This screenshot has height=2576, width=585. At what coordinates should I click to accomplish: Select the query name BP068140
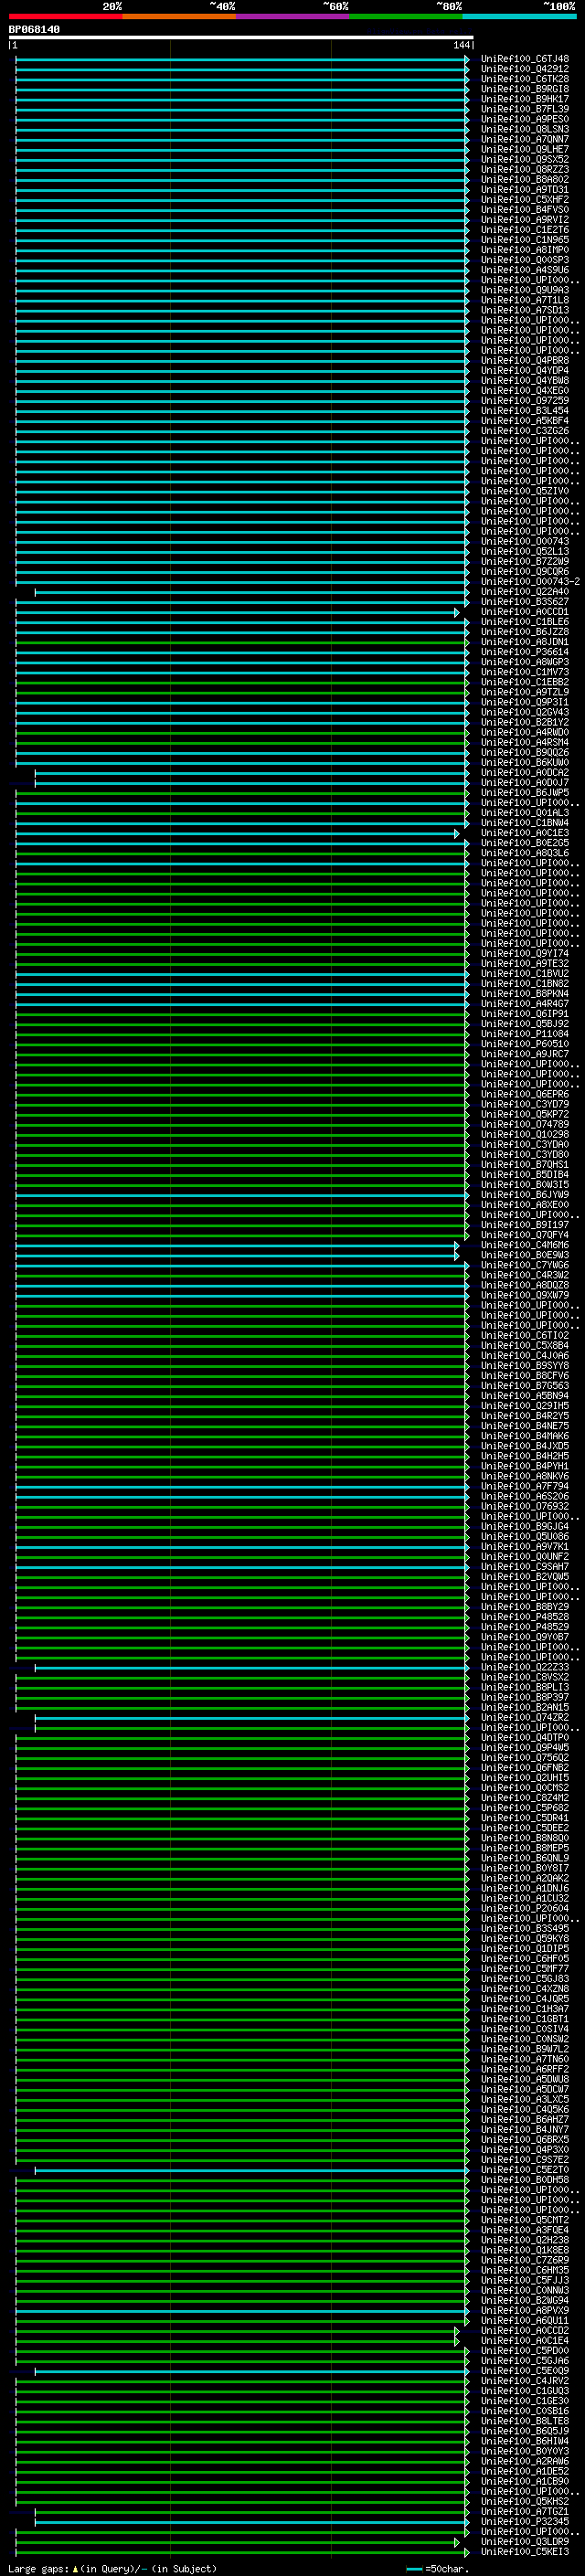pyautogui.click(x=34, y=30)
